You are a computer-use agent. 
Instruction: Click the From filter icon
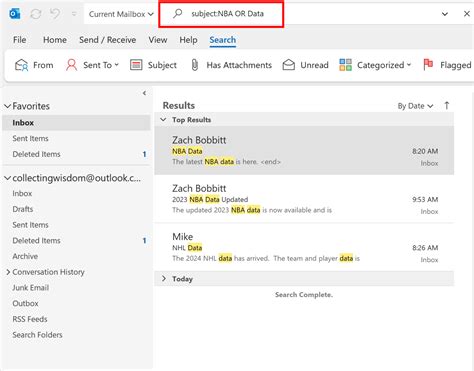pos(22,65)
